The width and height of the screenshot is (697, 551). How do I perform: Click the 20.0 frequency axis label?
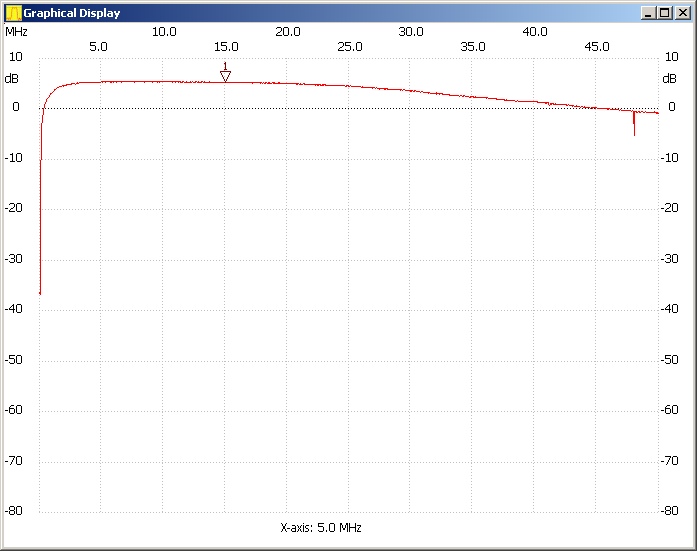tap(288, 31)
